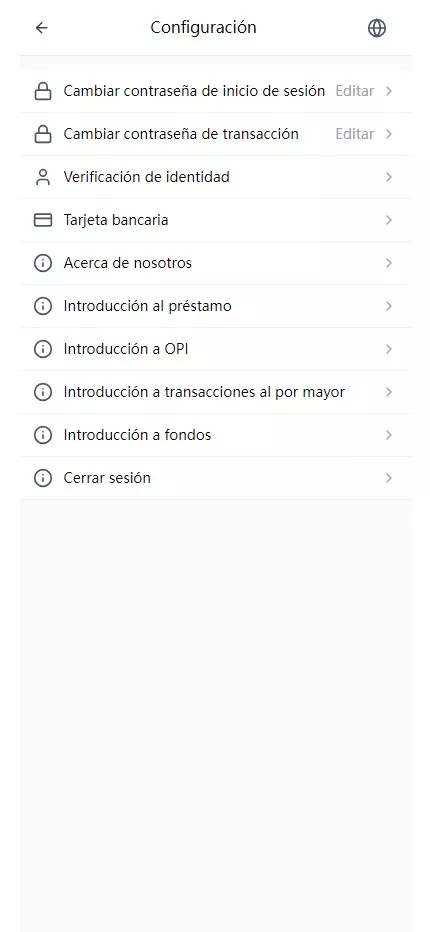430x932 pixels.
Task: Click info icon next to Introducción a OPI
Action: pos(43,349)
